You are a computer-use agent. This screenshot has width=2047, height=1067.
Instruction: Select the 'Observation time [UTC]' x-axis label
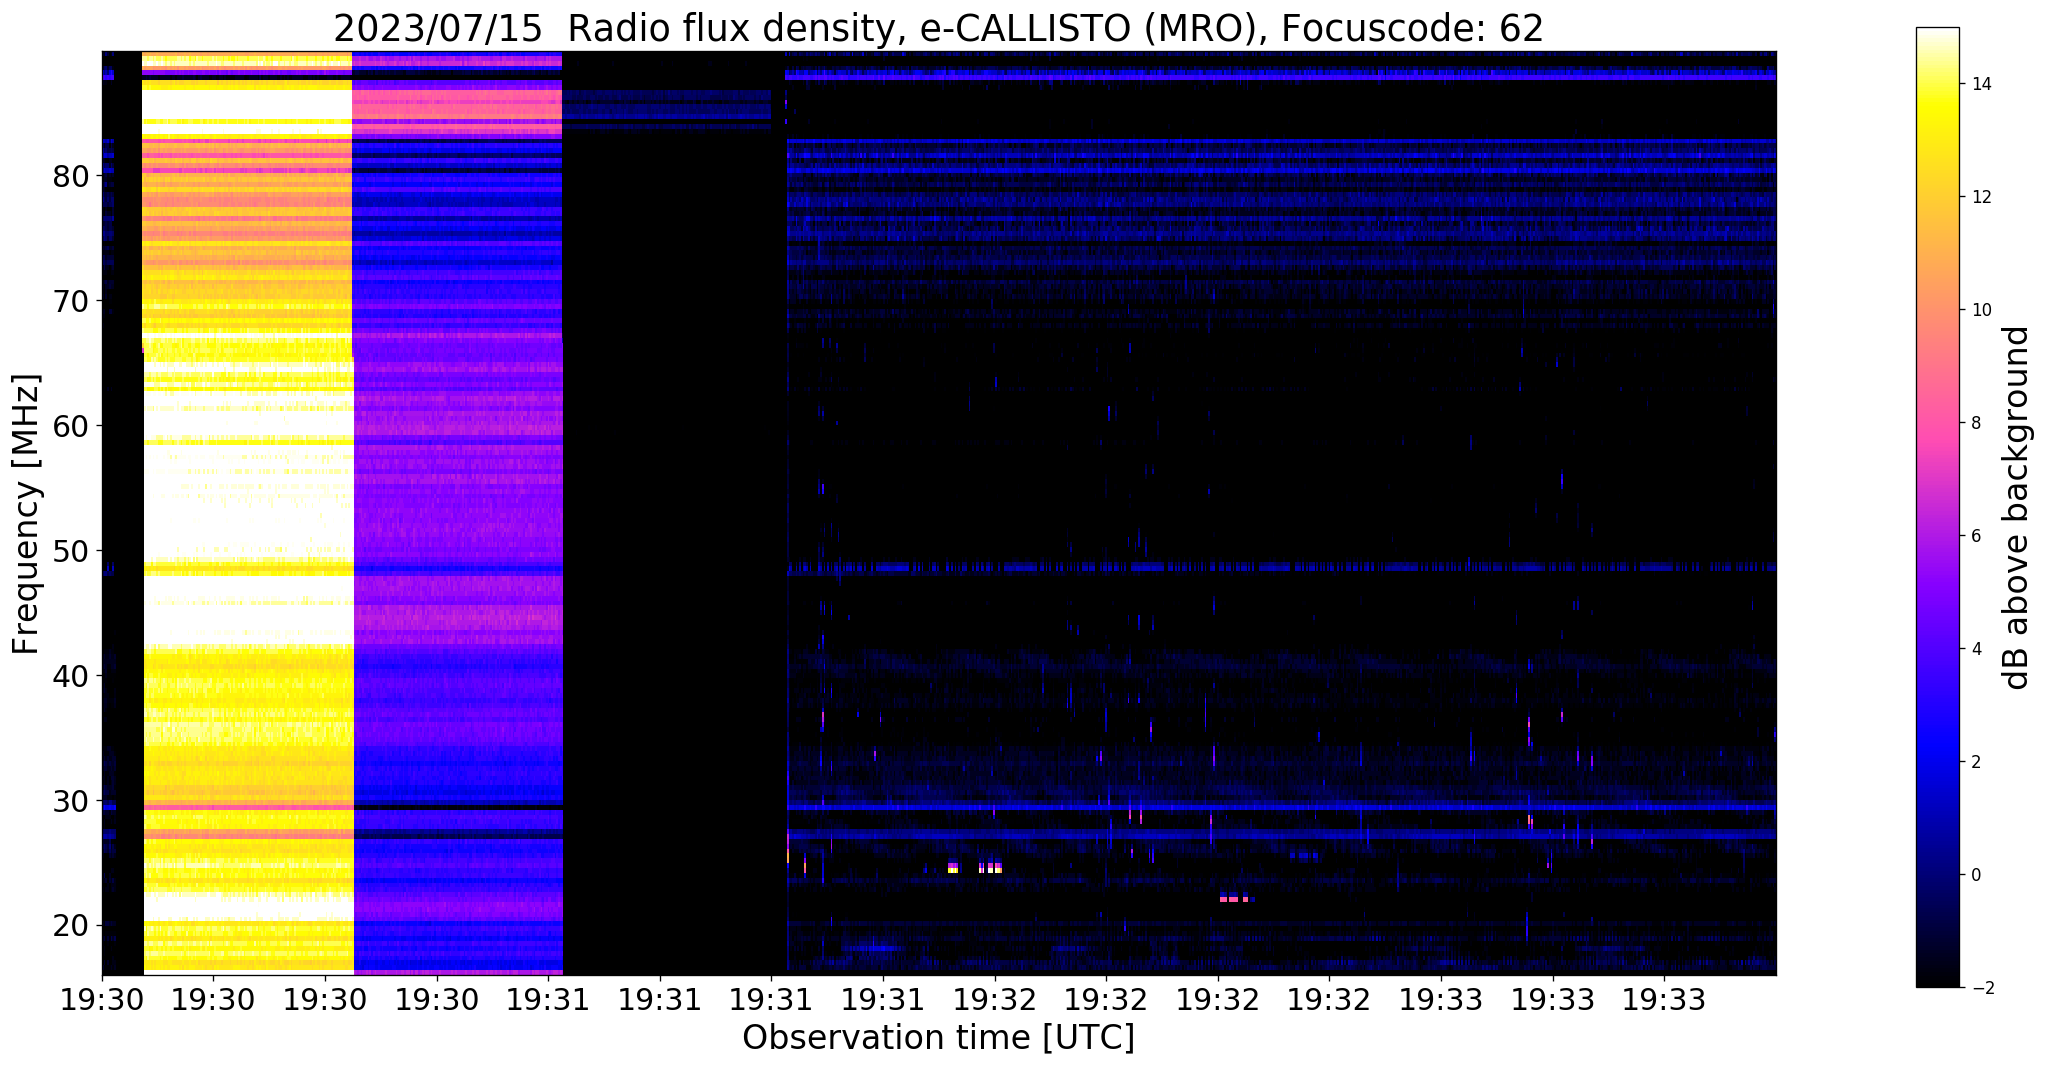[x=938, y=1038]
